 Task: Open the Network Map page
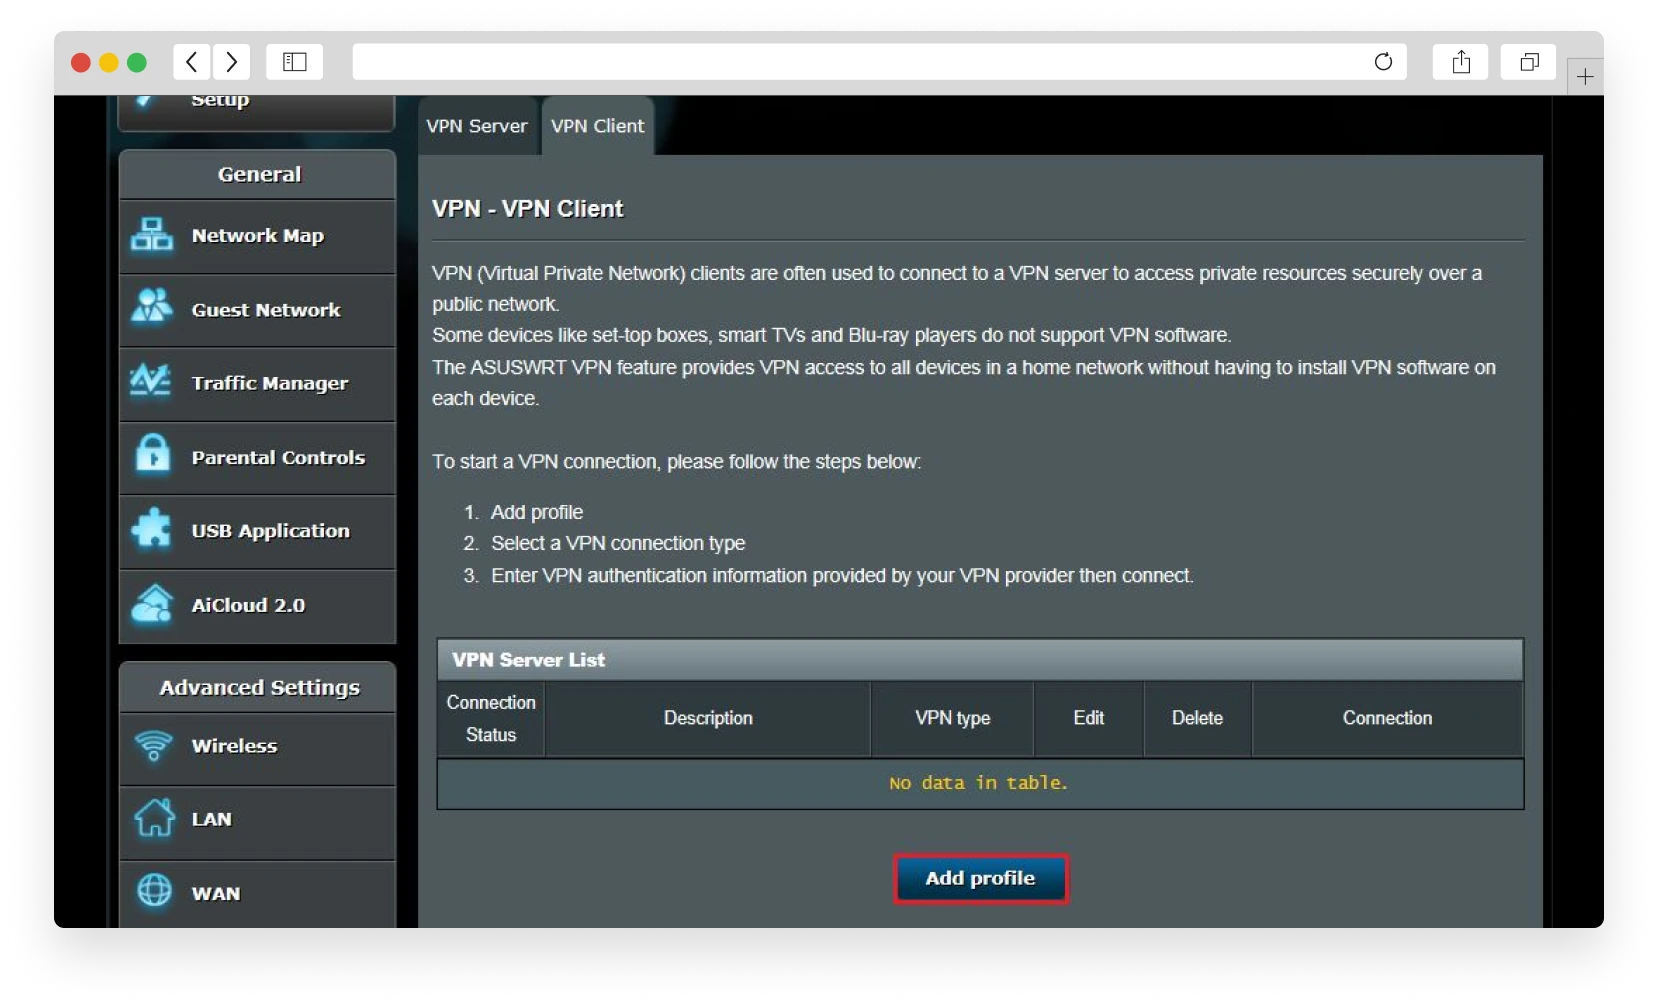tap(257, 236)
